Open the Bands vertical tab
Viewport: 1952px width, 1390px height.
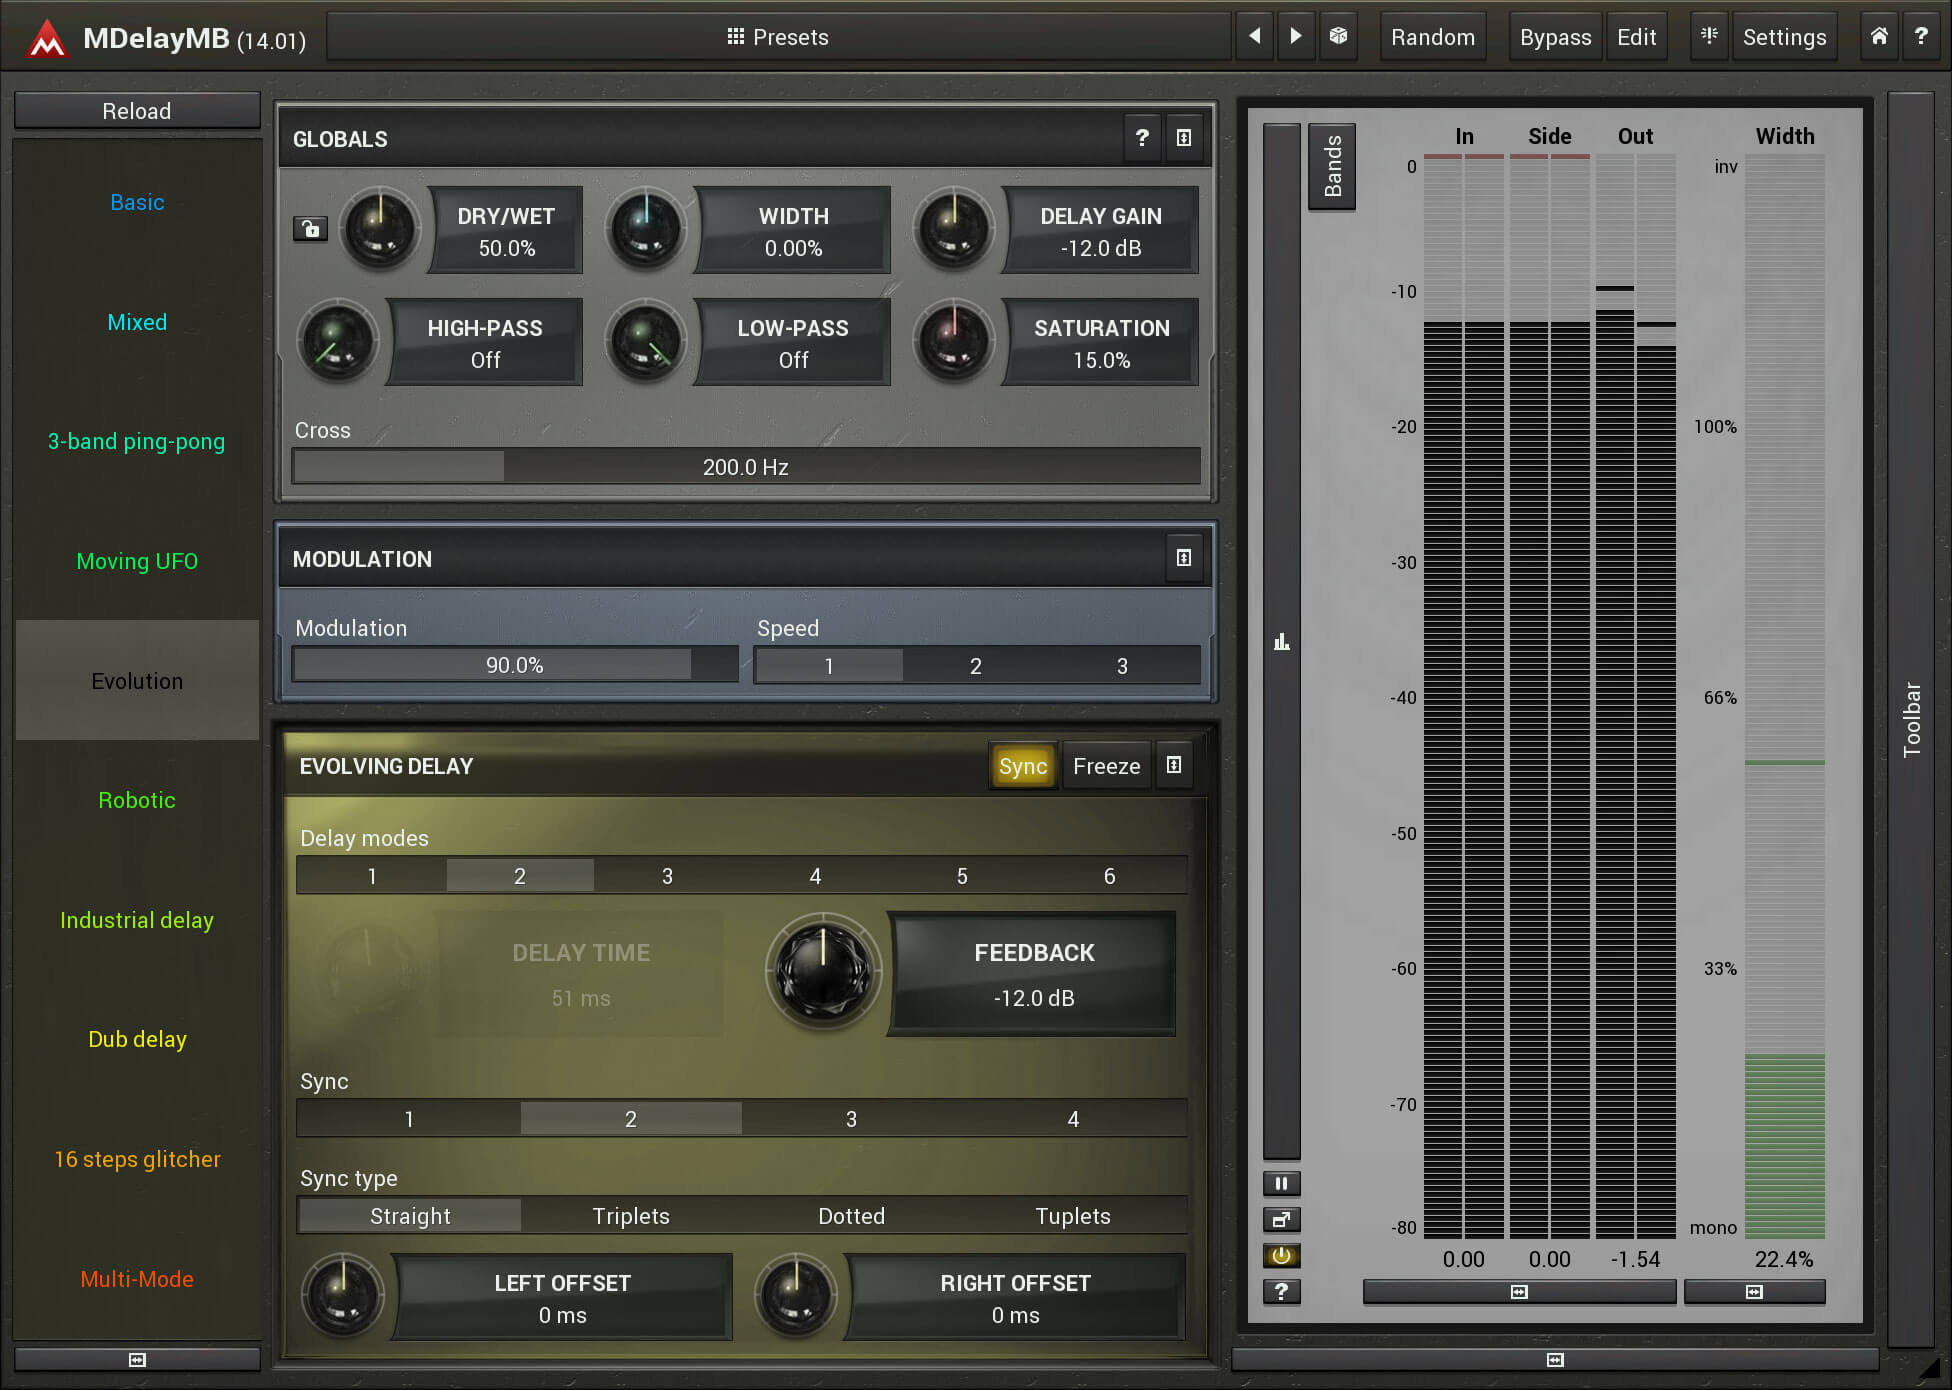[x=1332, y=166]
